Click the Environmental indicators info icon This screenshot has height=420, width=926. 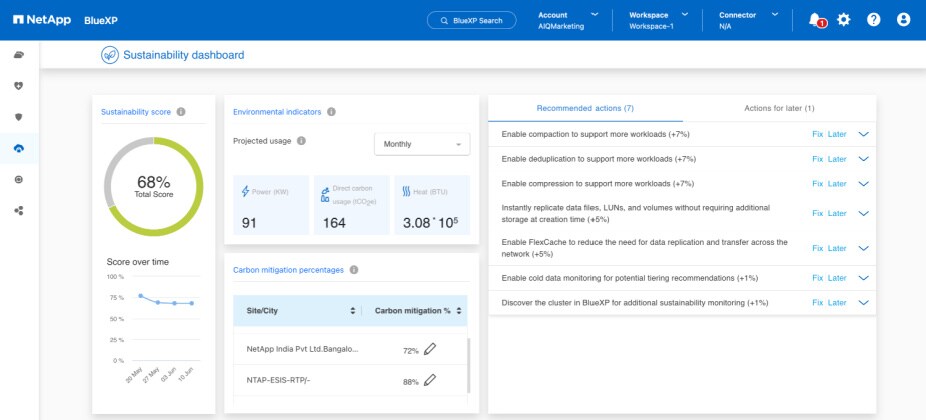coord(331,112)
